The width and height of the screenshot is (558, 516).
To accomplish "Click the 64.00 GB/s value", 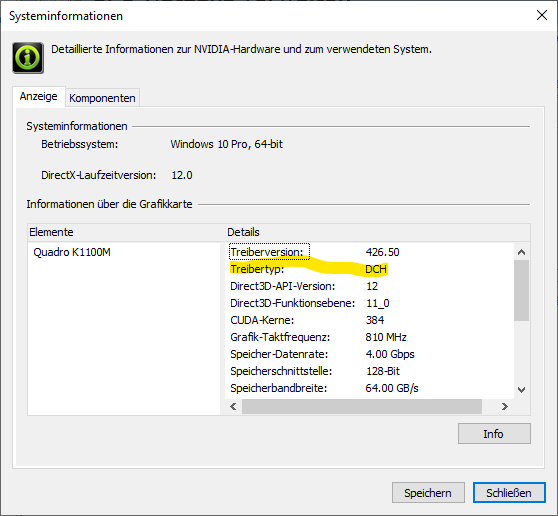I will 392,388.
